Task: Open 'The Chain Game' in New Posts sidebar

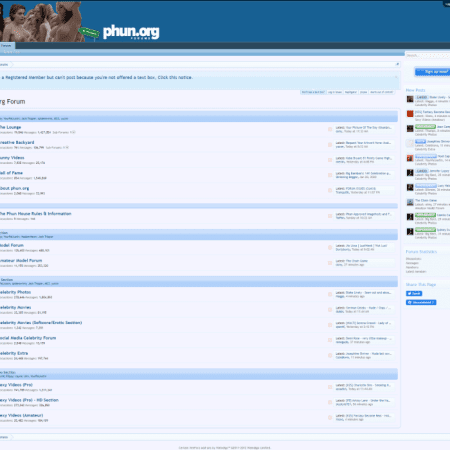Action: click(426, 200)
